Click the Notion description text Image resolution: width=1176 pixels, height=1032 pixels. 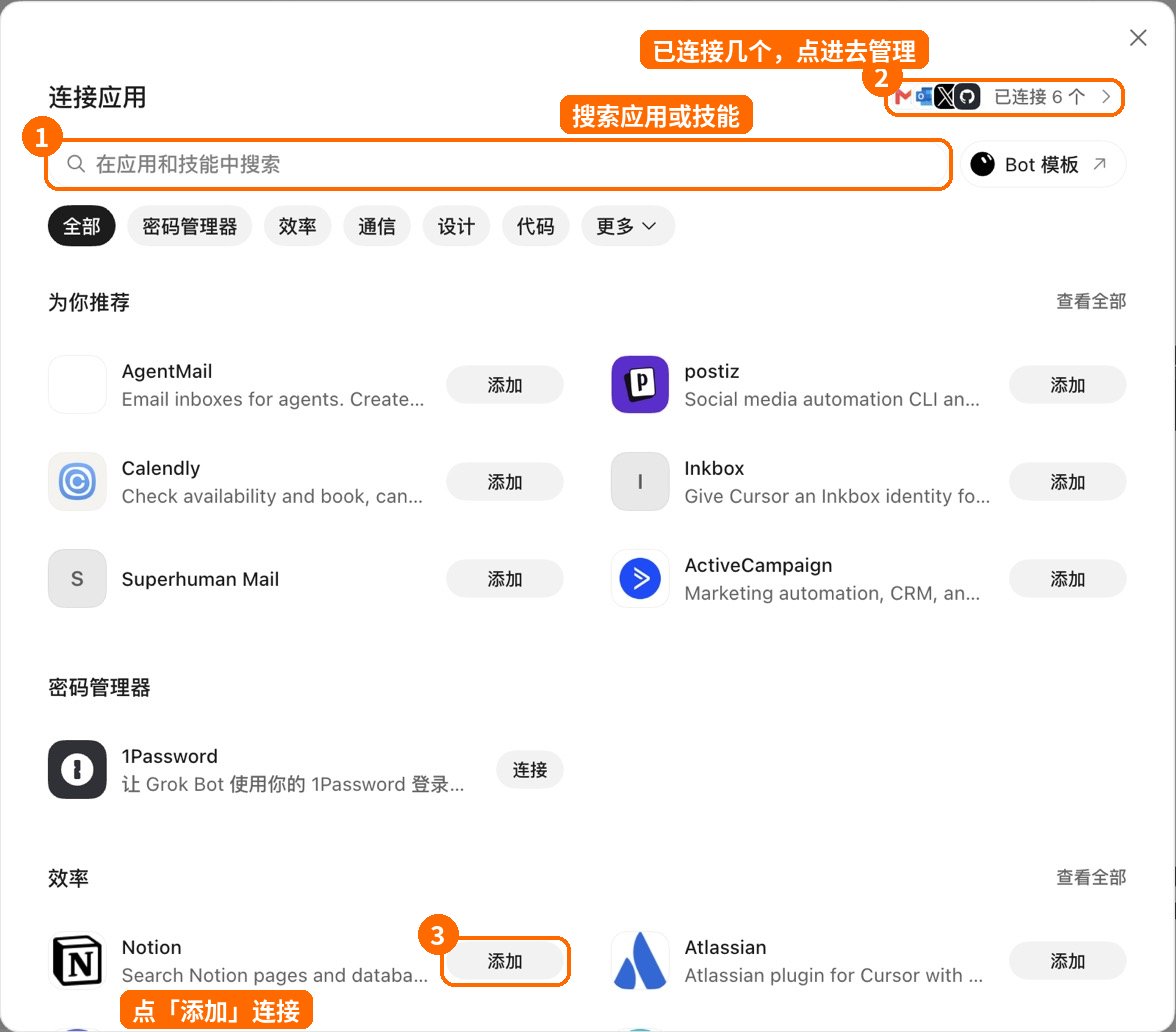tap(274, 975)
